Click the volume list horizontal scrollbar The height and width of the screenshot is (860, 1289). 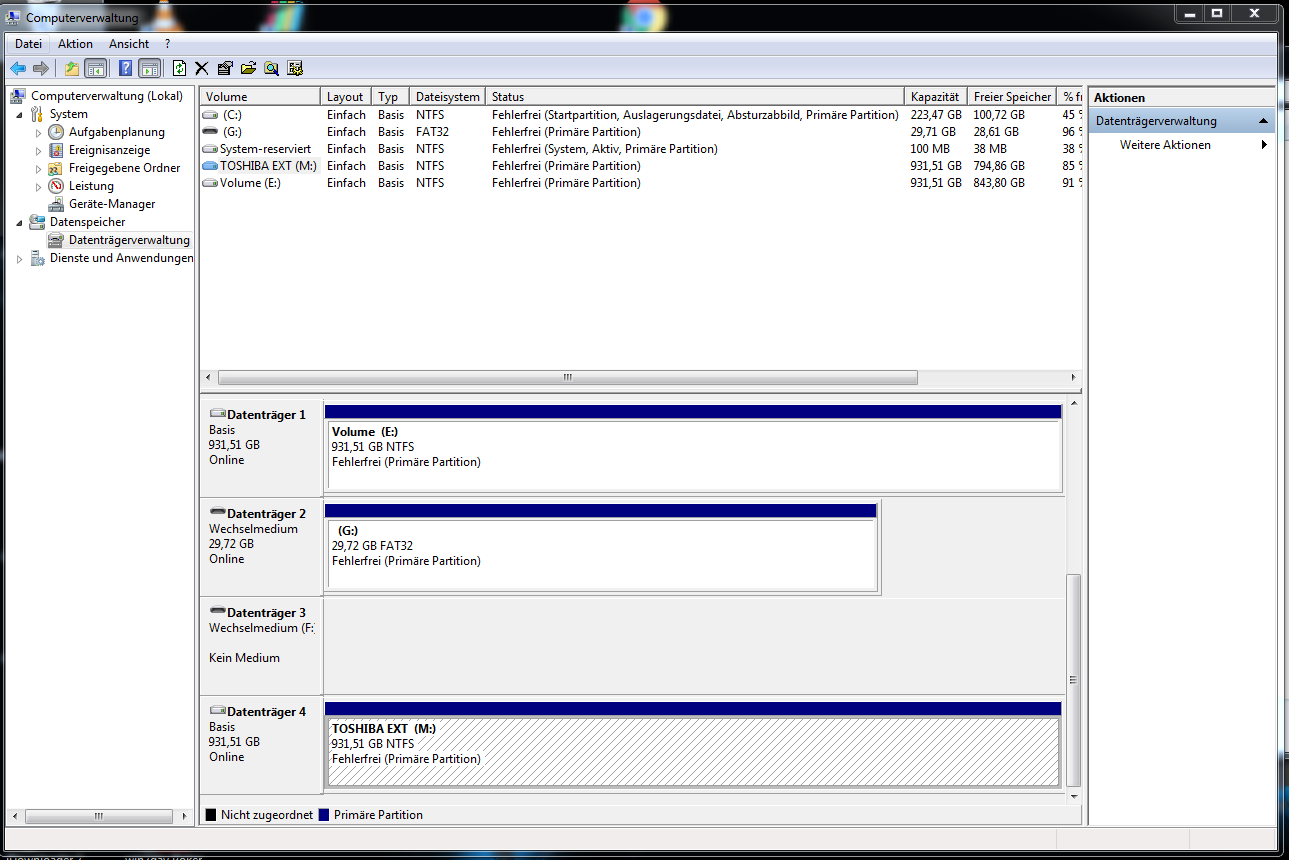coord(567,378)
